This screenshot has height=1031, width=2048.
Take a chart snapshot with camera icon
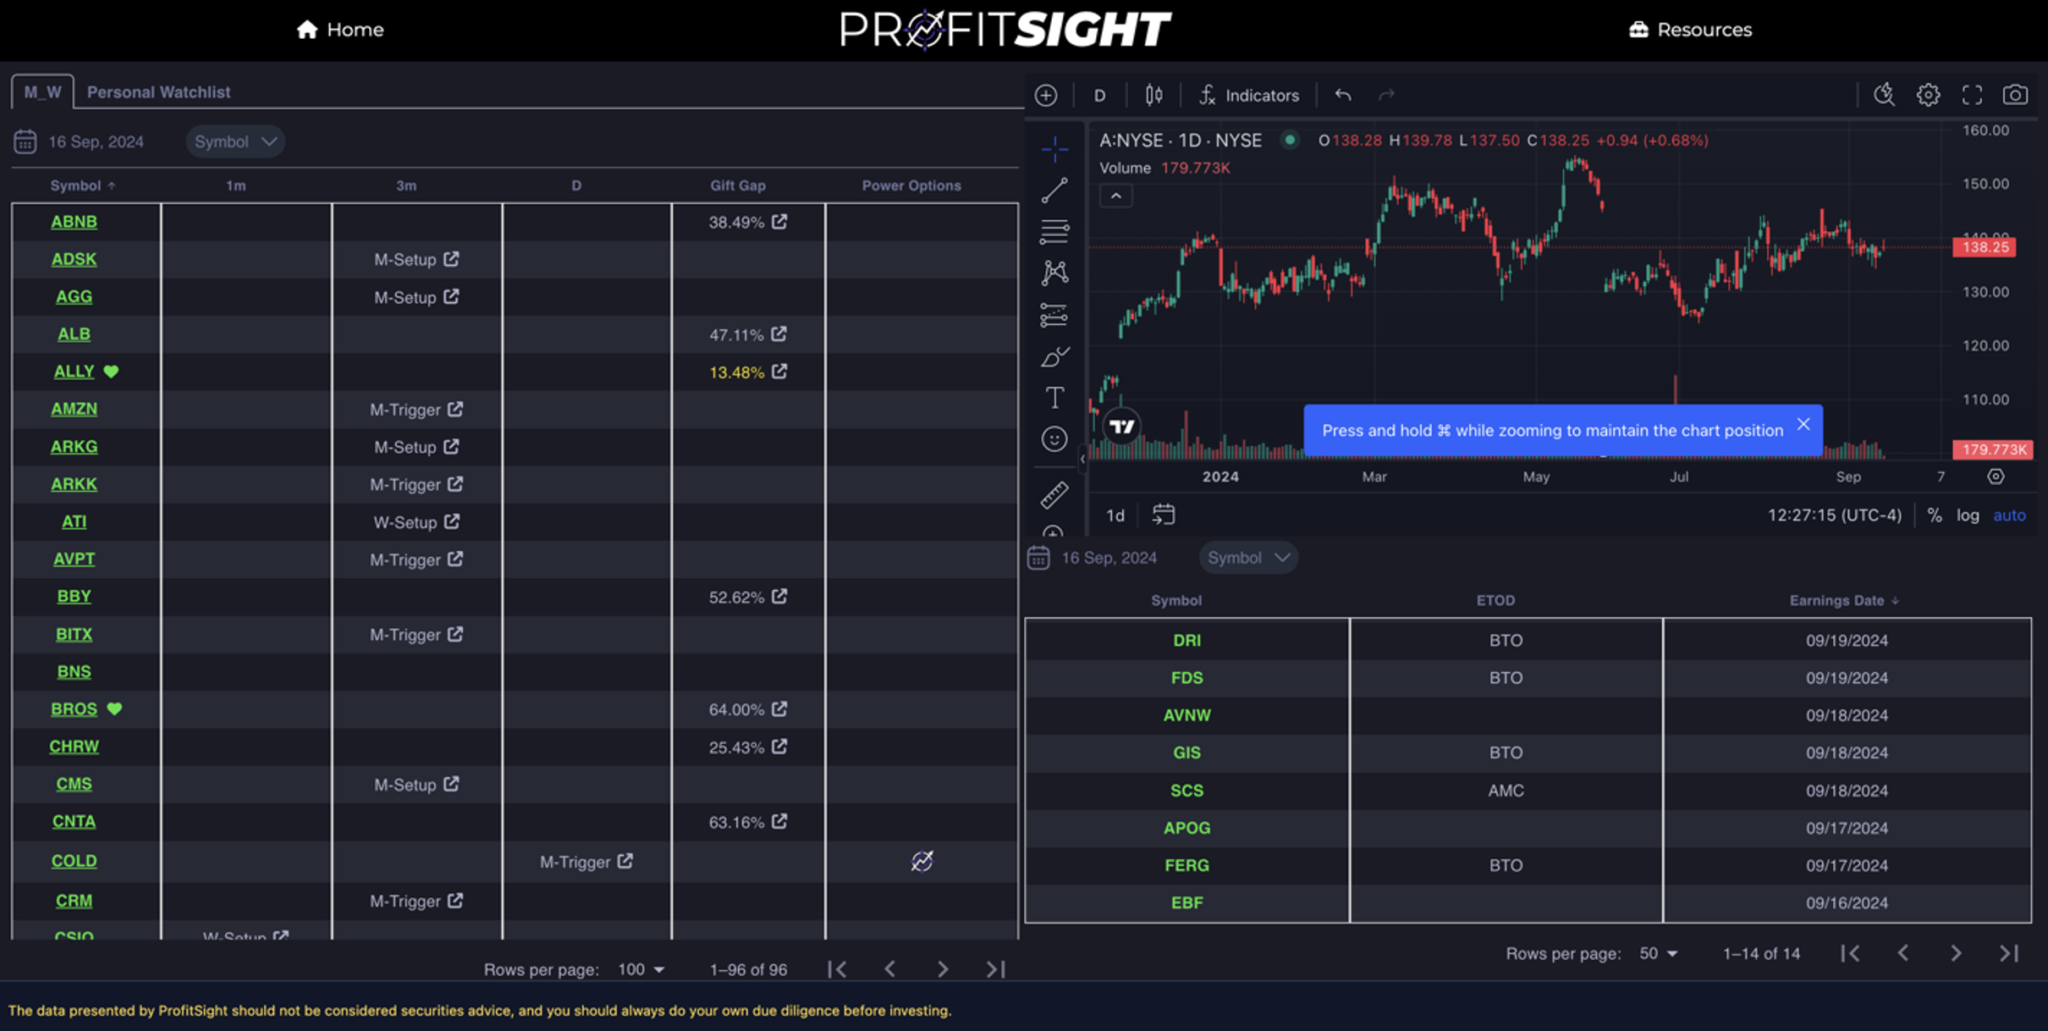click(2015, 95)
